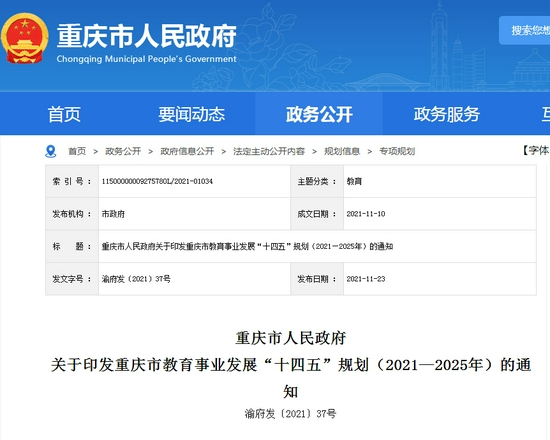Screen dimensions: 550x440
Task: Click the 字体 font size control
Action: click(x=536, y=150)
